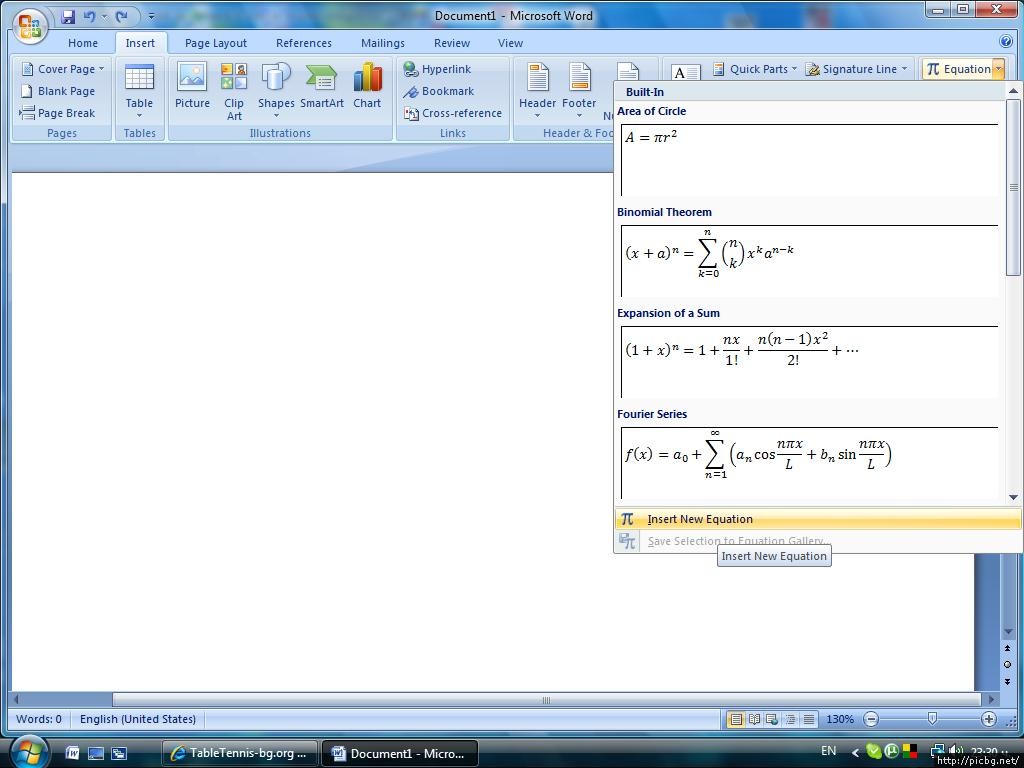Collapse the Equation gallery dropdown arrow

999,69
